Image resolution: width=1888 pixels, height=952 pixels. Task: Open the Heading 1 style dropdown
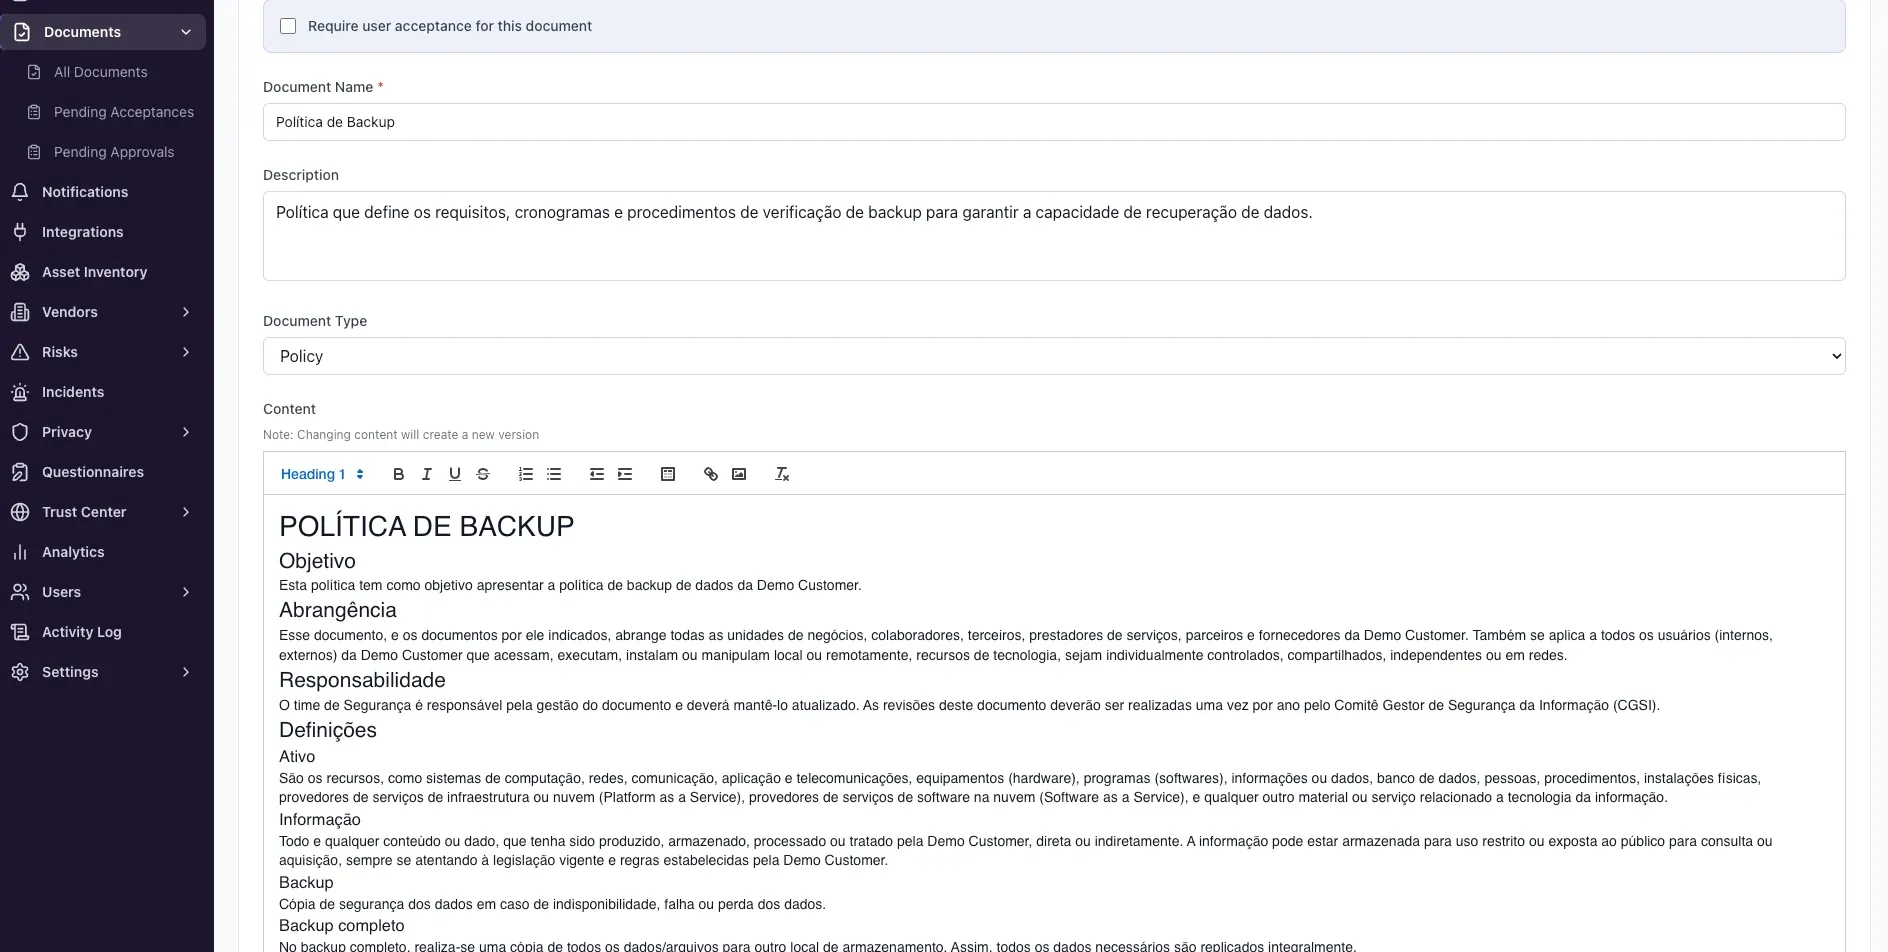point(322,474)
